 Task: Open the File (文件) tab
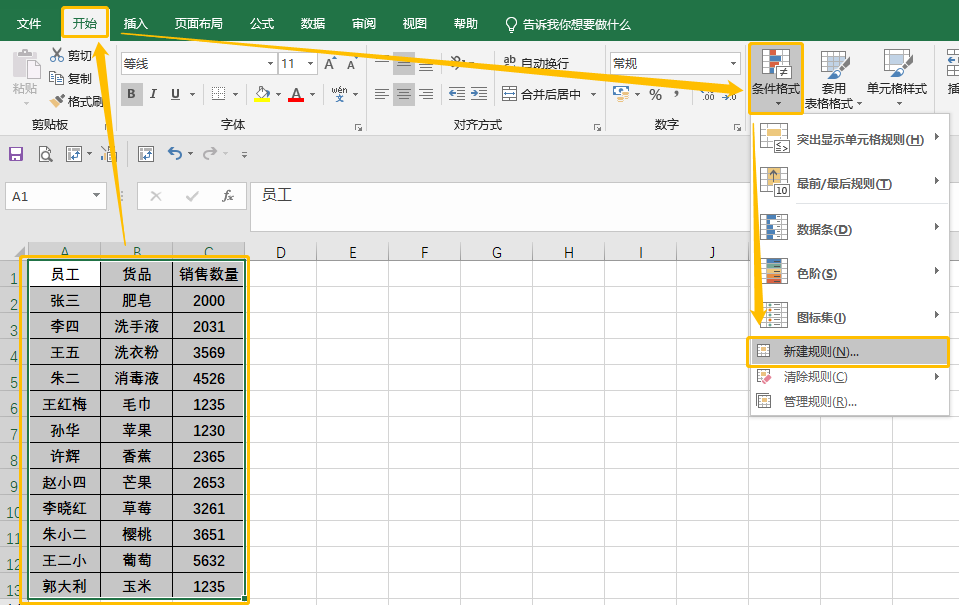tap(29, 24)
